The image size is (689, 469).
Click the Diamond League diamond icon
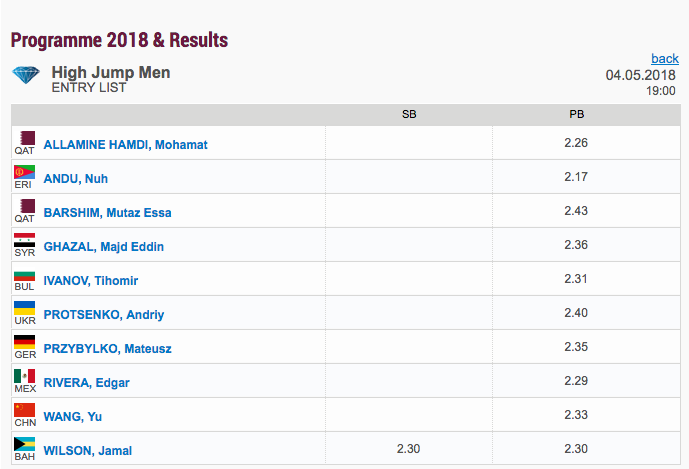tap(26, 76)
